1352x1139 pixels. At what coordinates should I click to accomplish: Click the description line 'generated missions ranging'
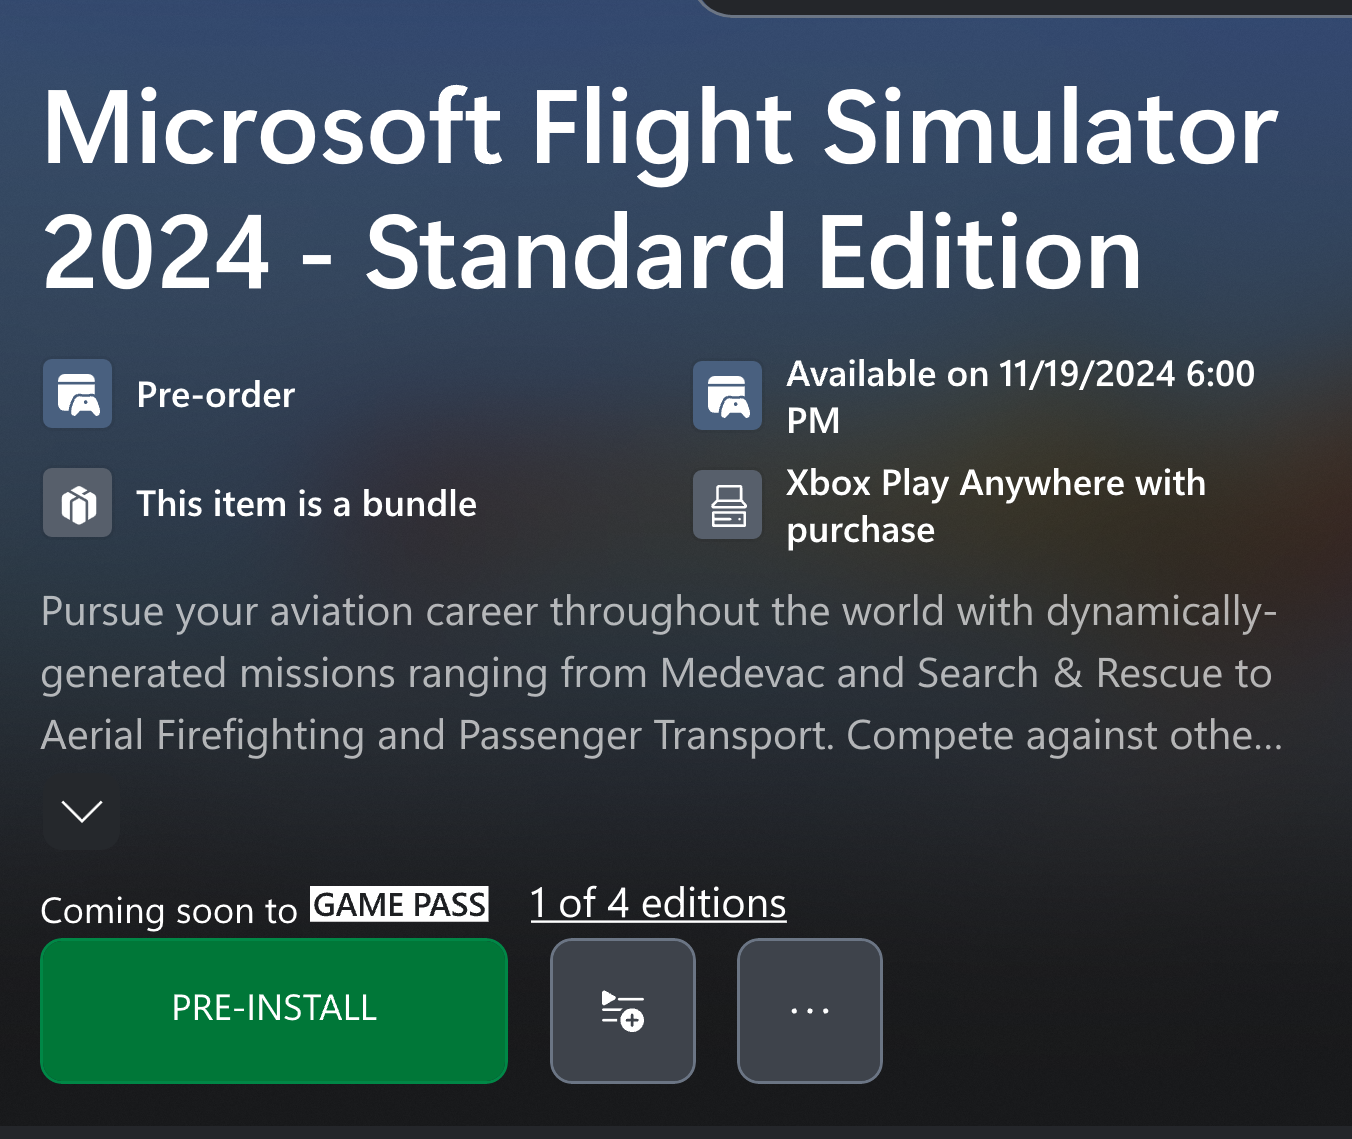[x=656, y=674]
